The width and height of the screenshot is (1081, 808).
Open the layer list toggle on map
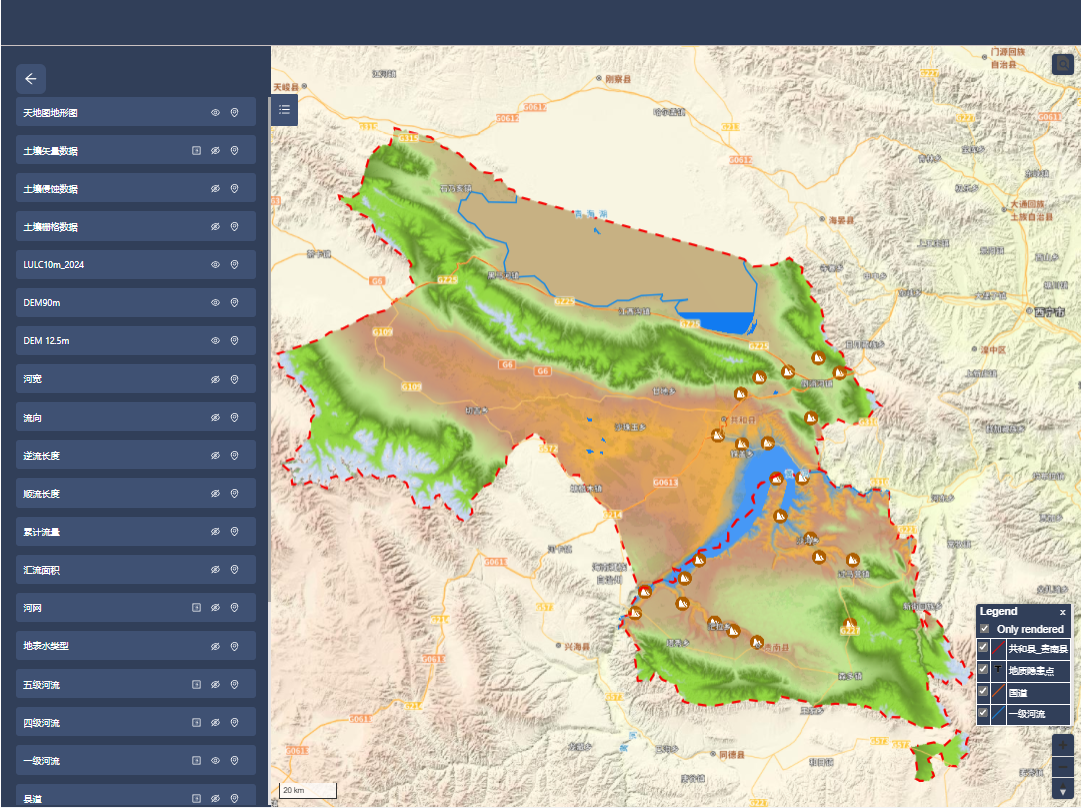(285, 110)
